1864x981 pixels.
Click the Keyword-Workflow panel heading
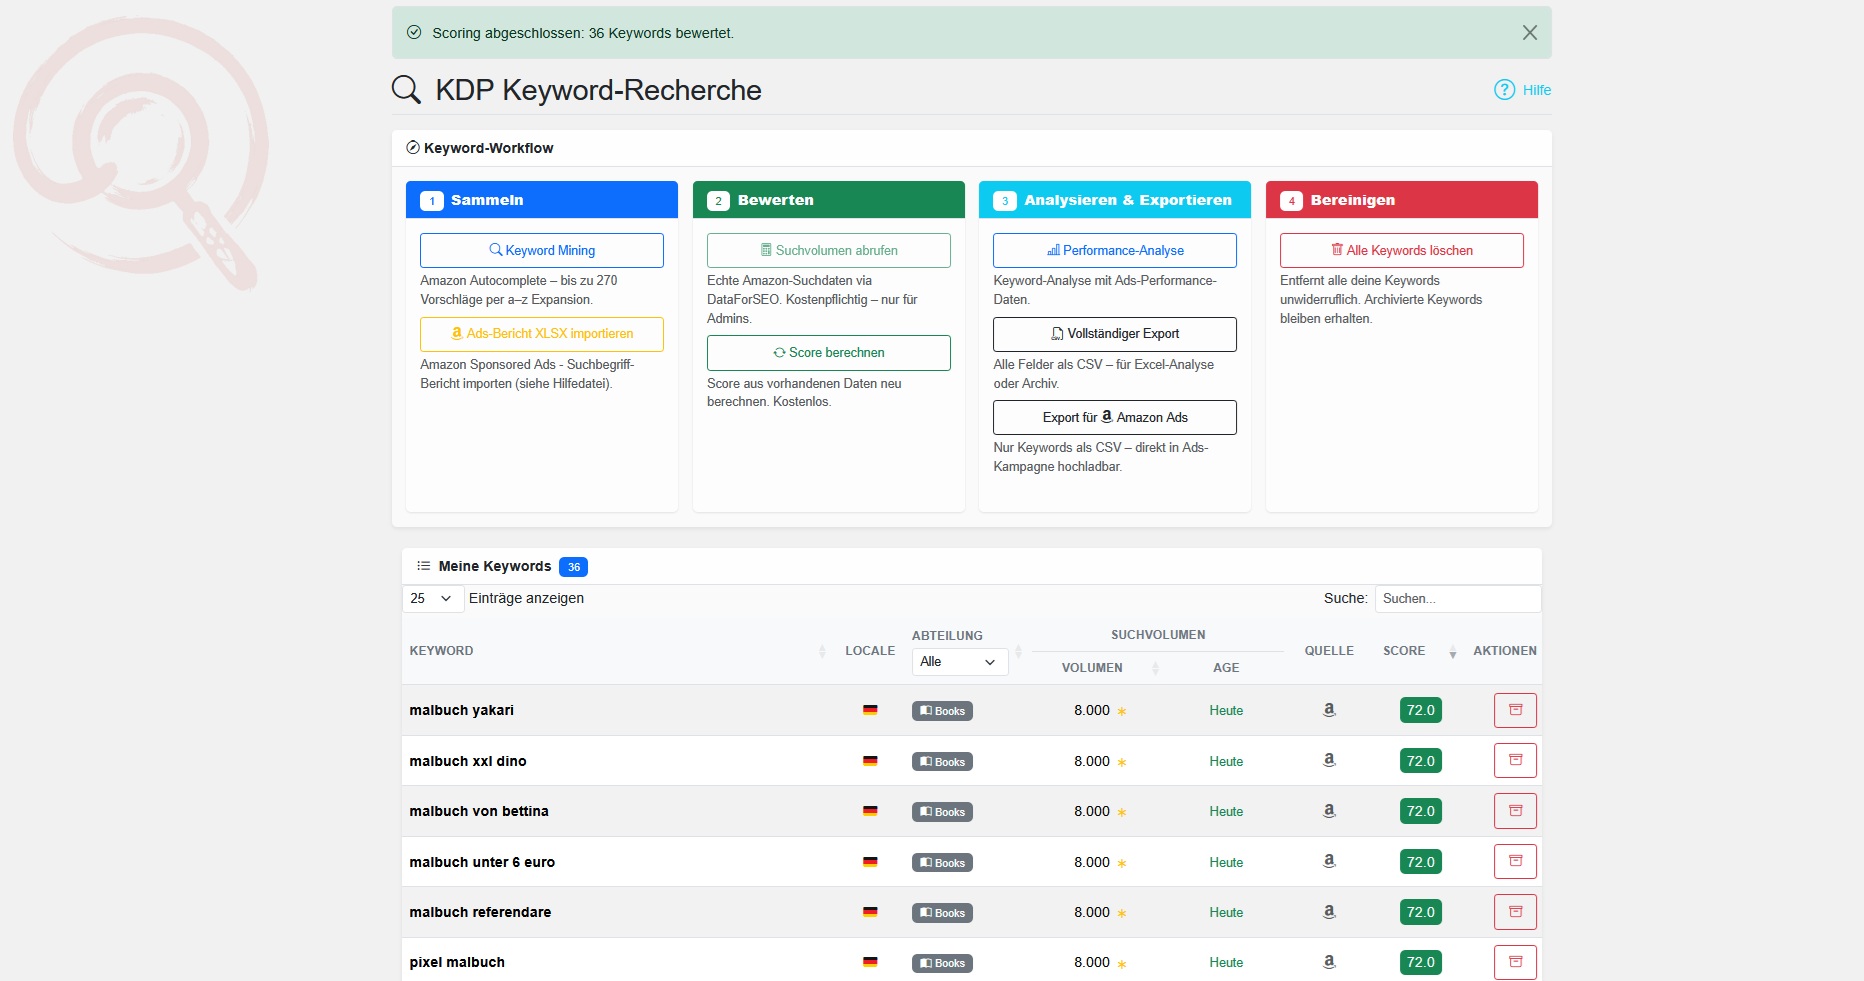[480, 148]
